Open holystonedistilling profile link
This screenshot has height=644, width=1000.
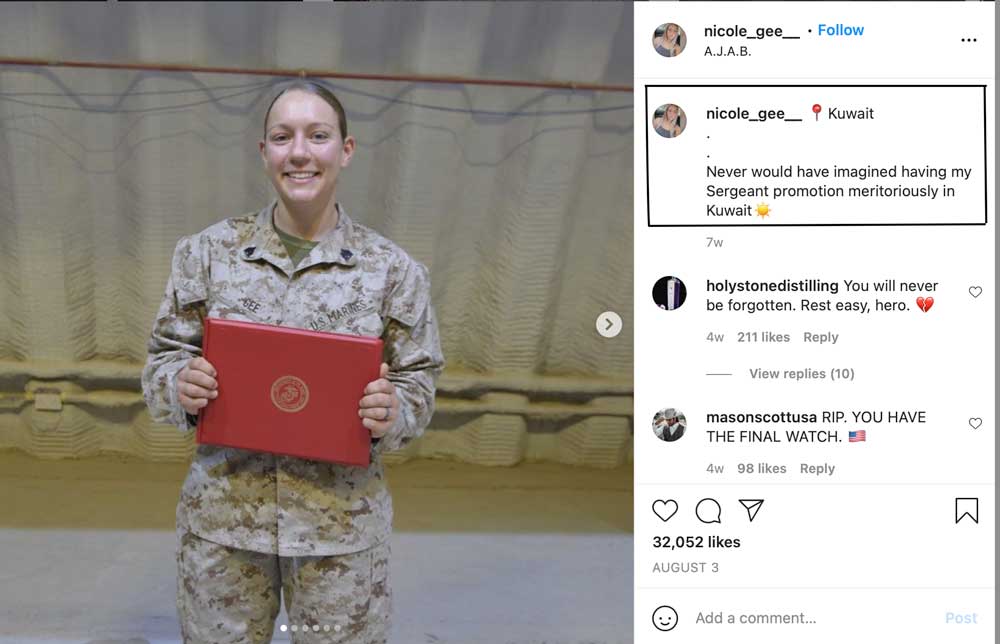772,286
